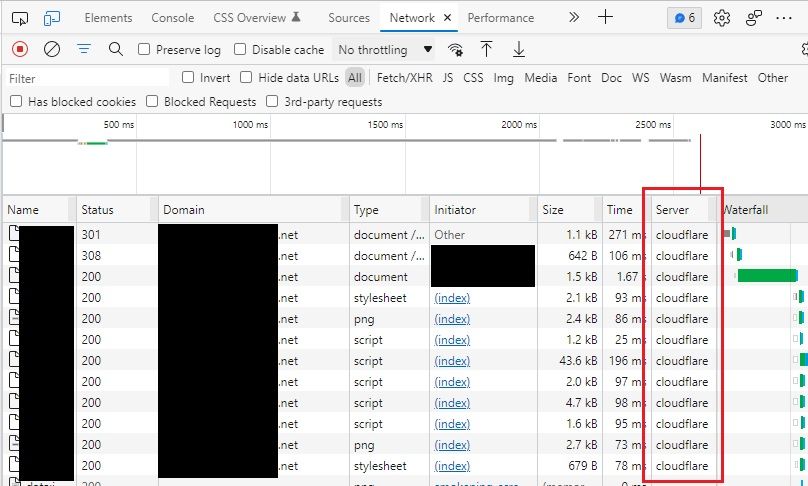
Task: Select the request row with status 308
Action: coord(405,256)
